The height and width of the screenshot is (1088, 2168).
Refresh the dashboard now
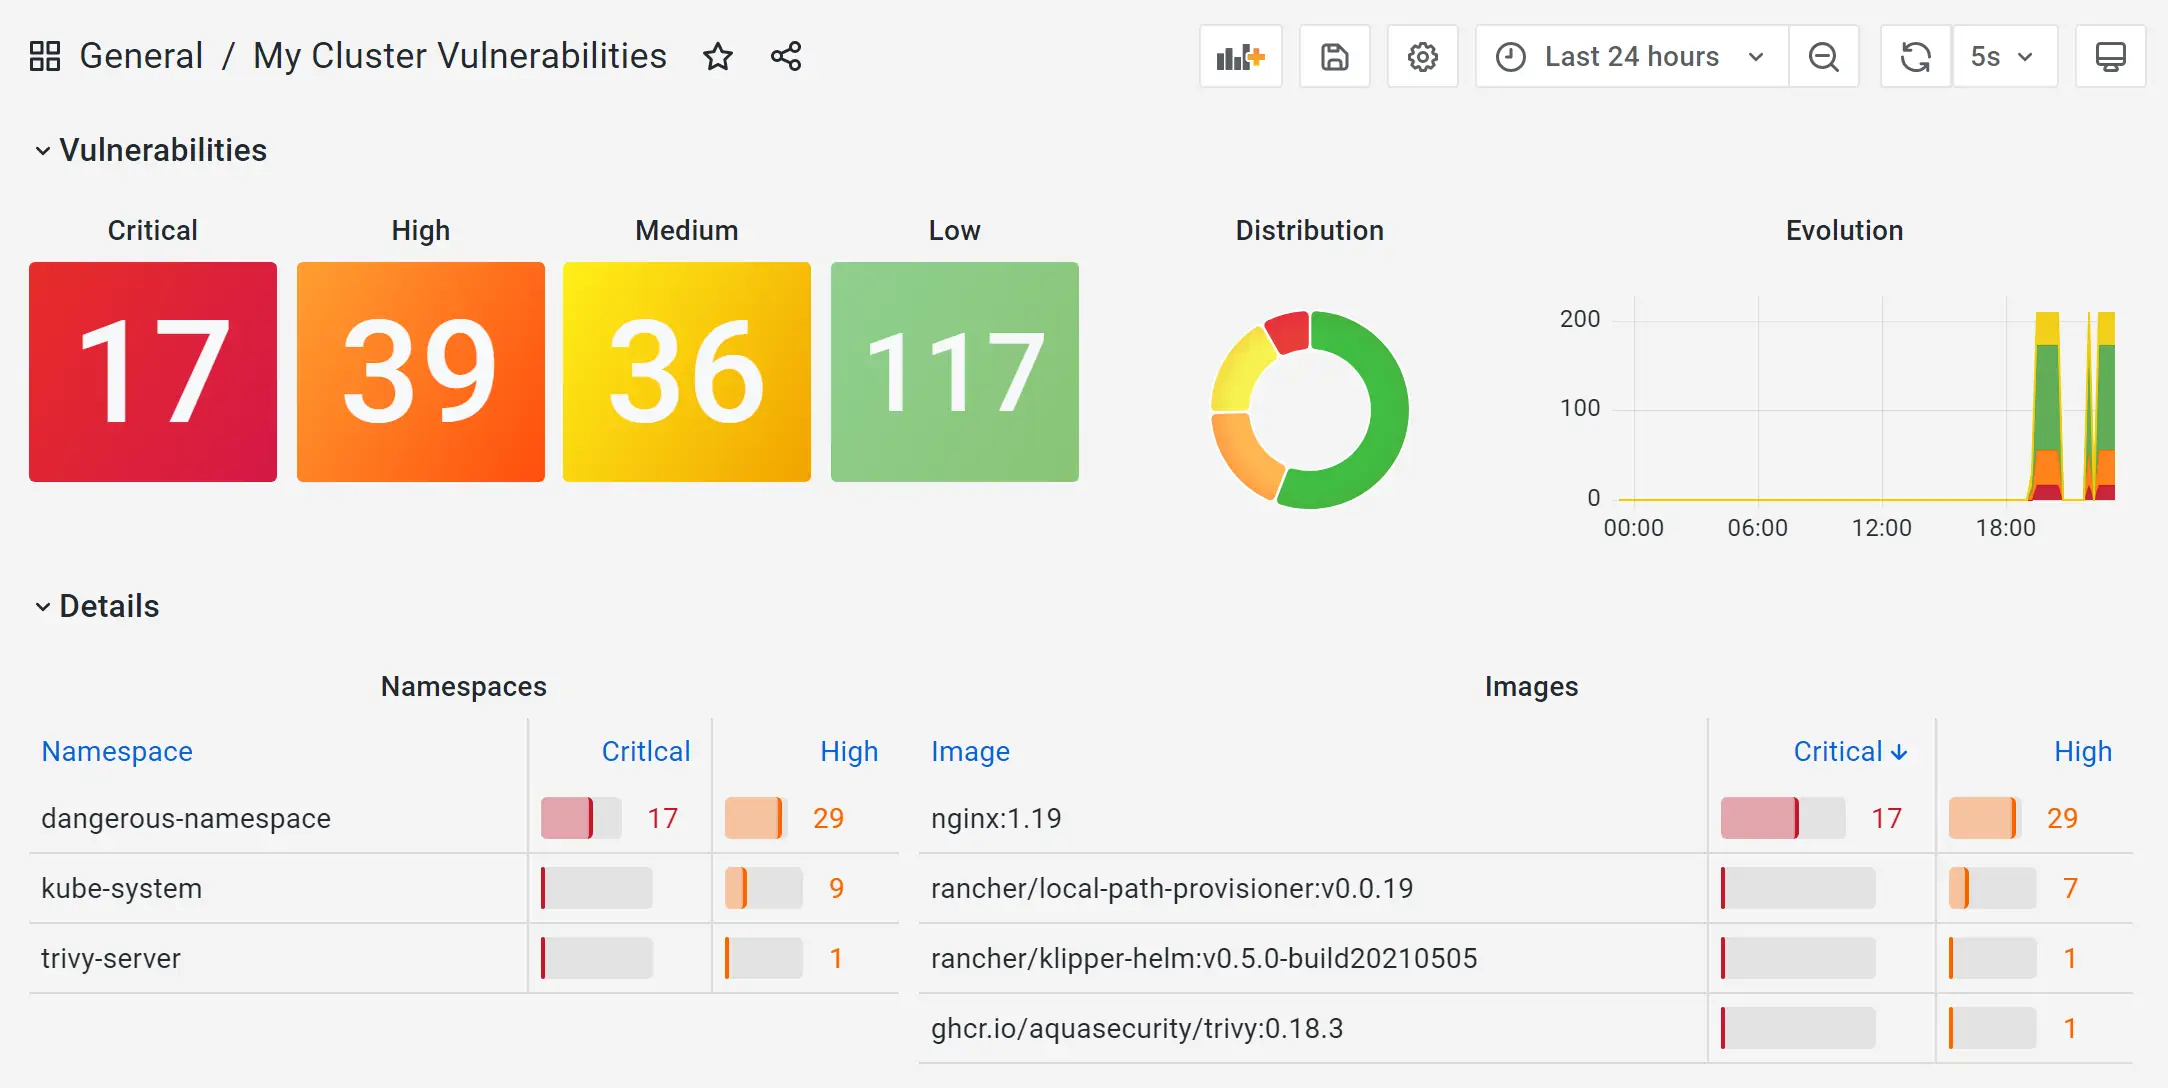[1915, 57]
